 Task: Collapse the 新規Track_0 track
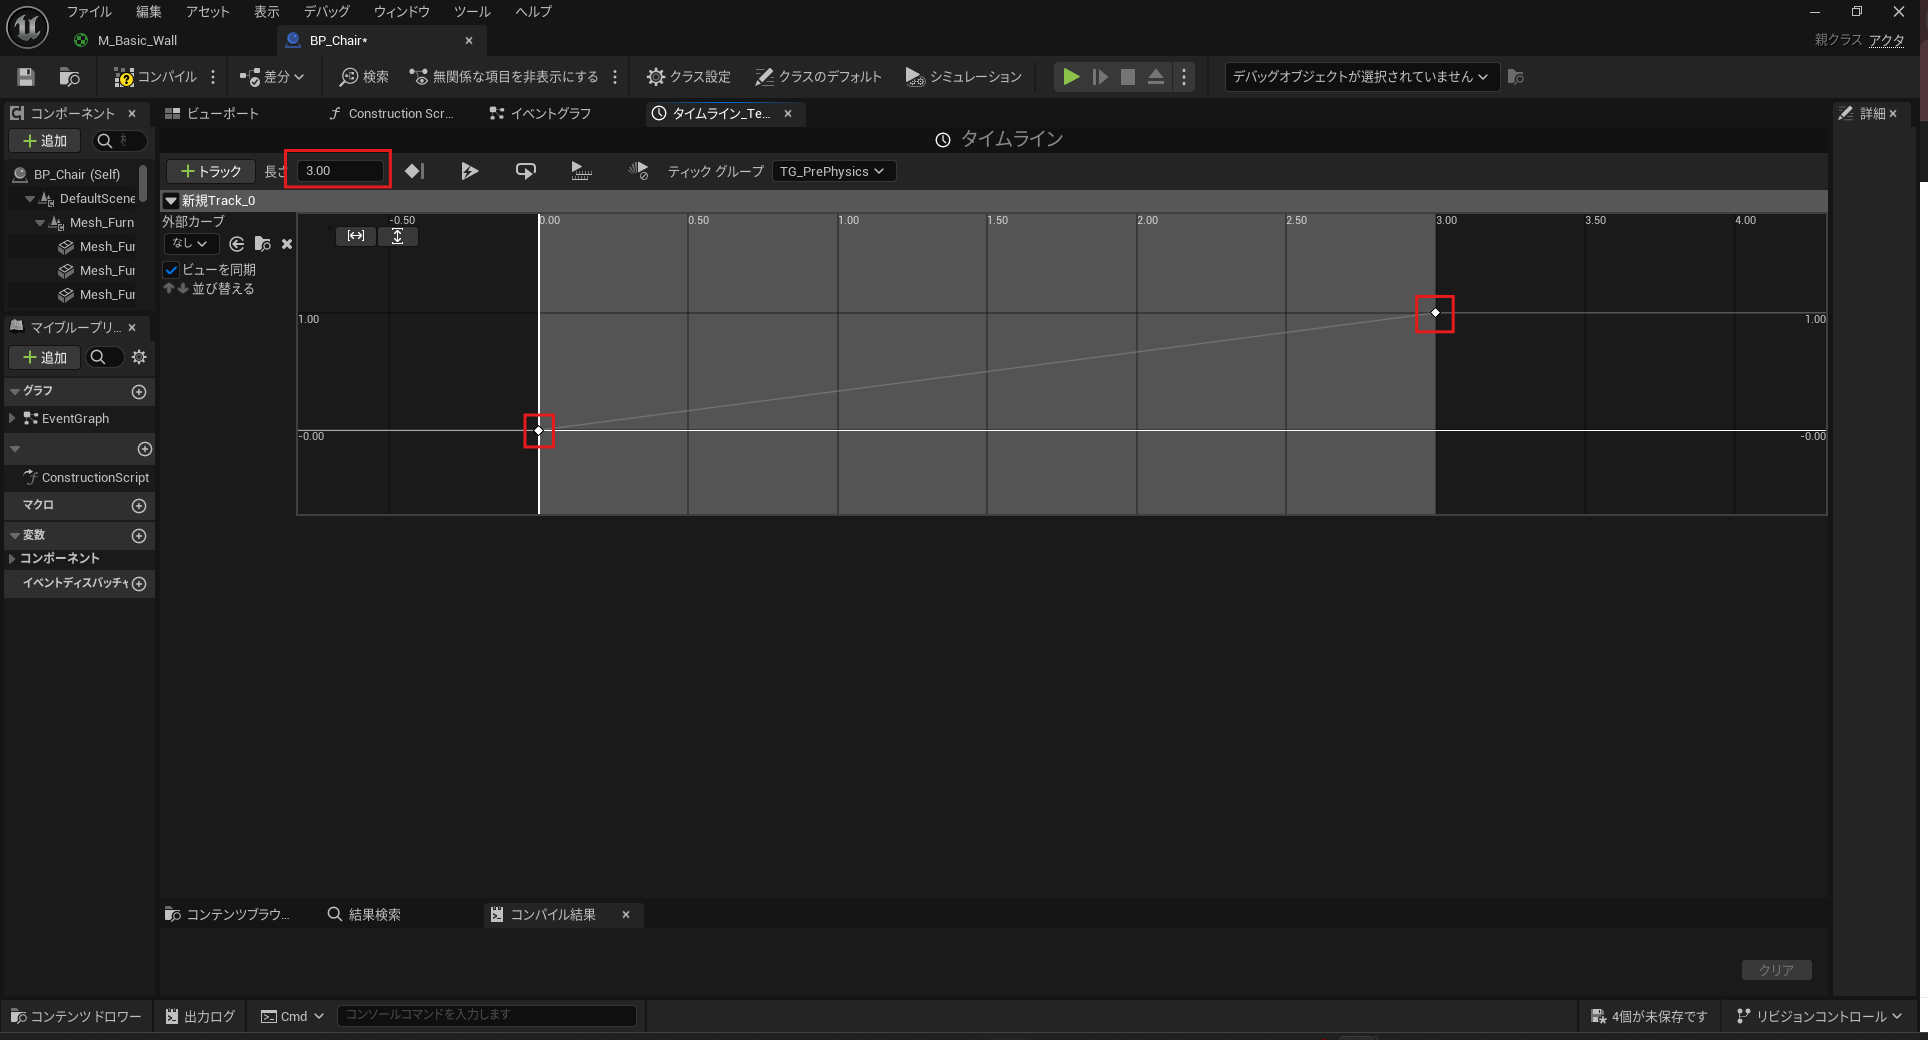[171, 201]
